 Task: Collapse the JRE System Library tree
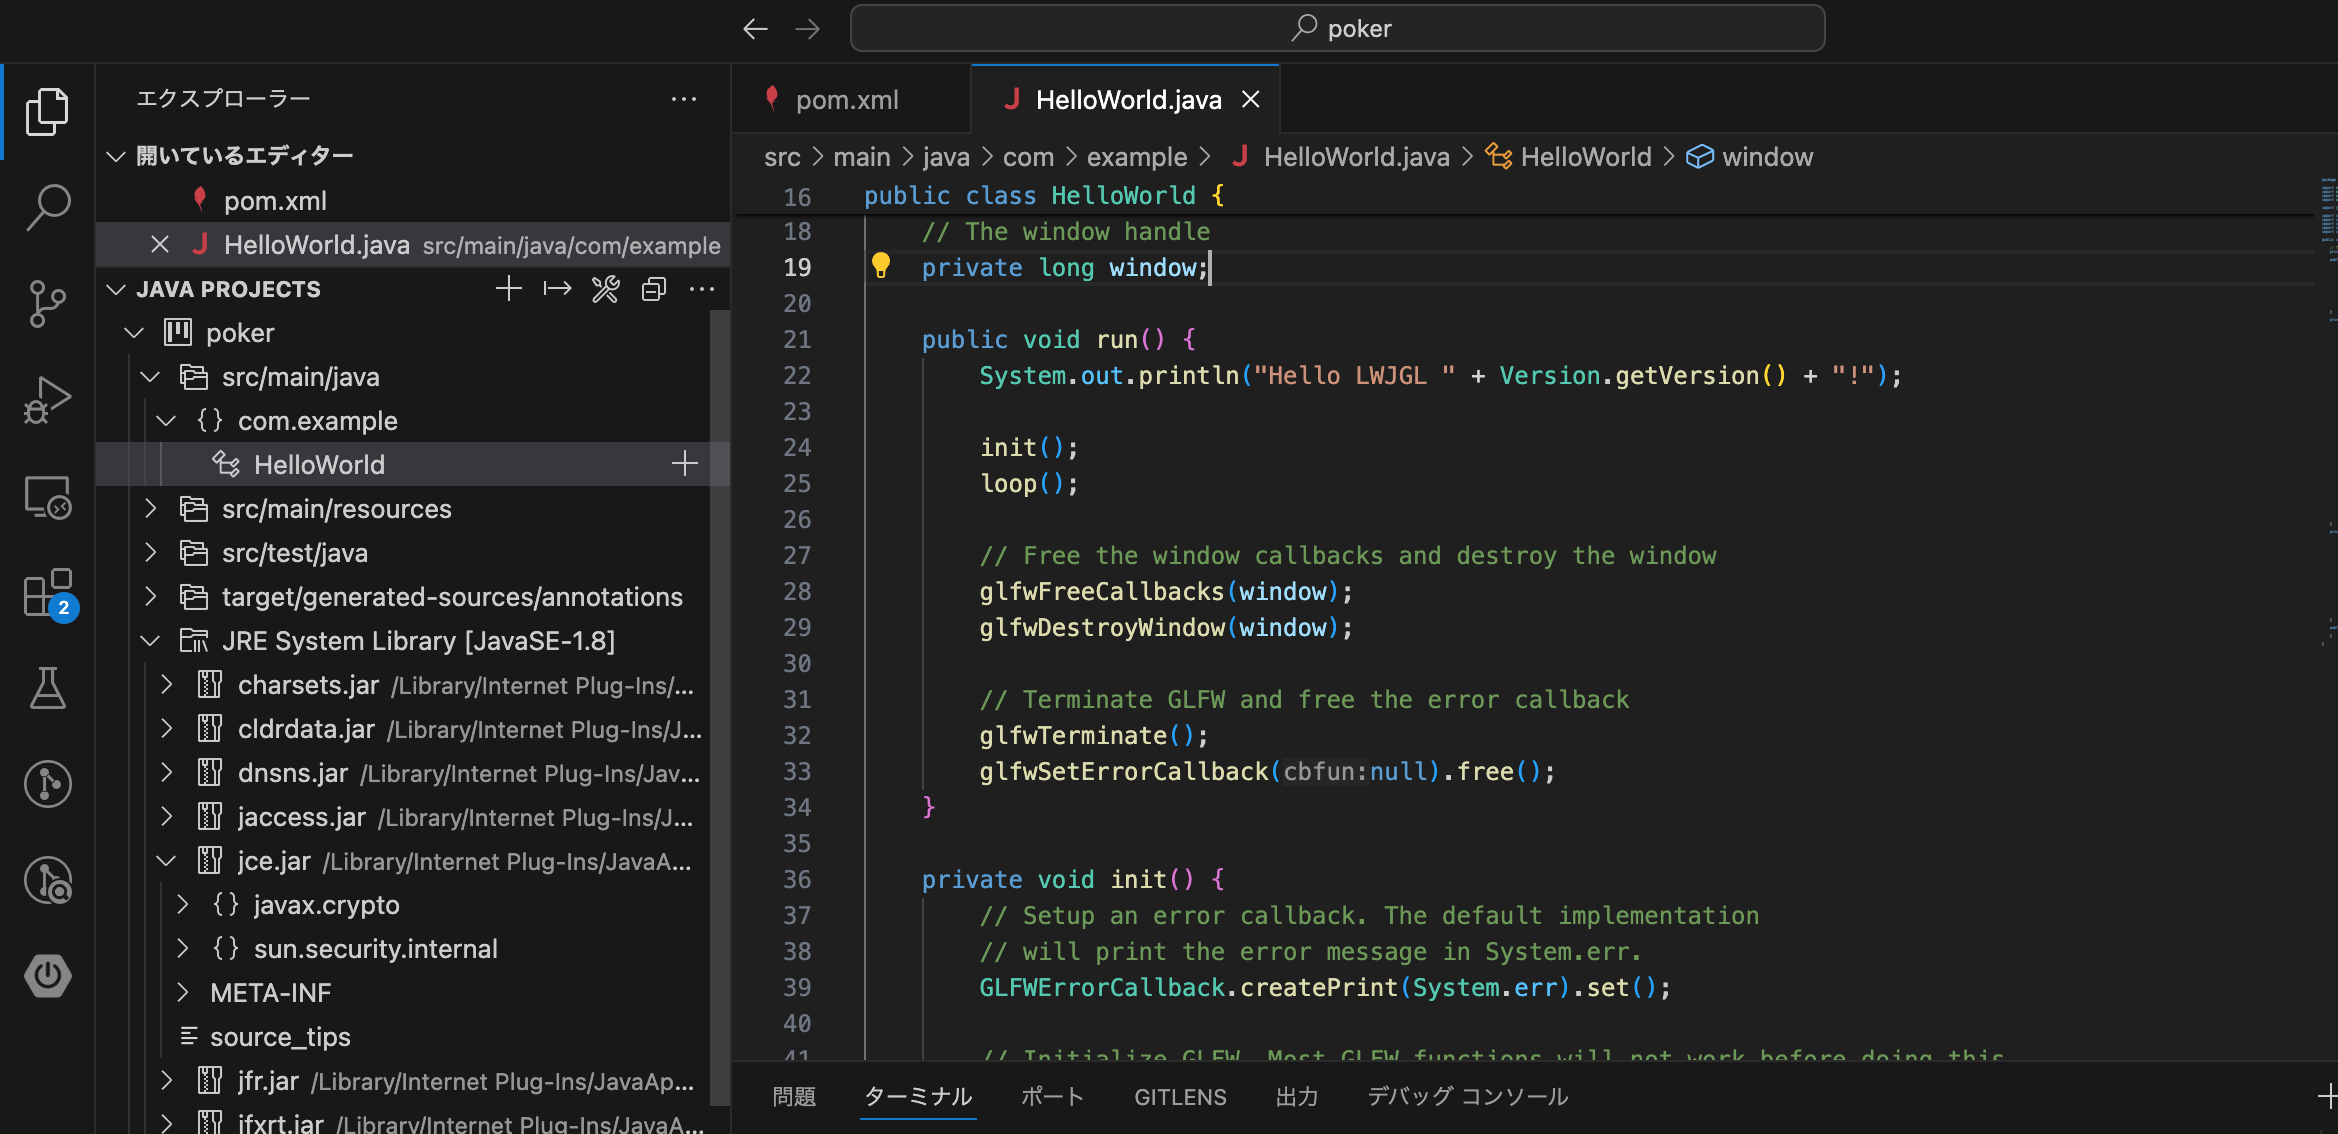point(151,640)
